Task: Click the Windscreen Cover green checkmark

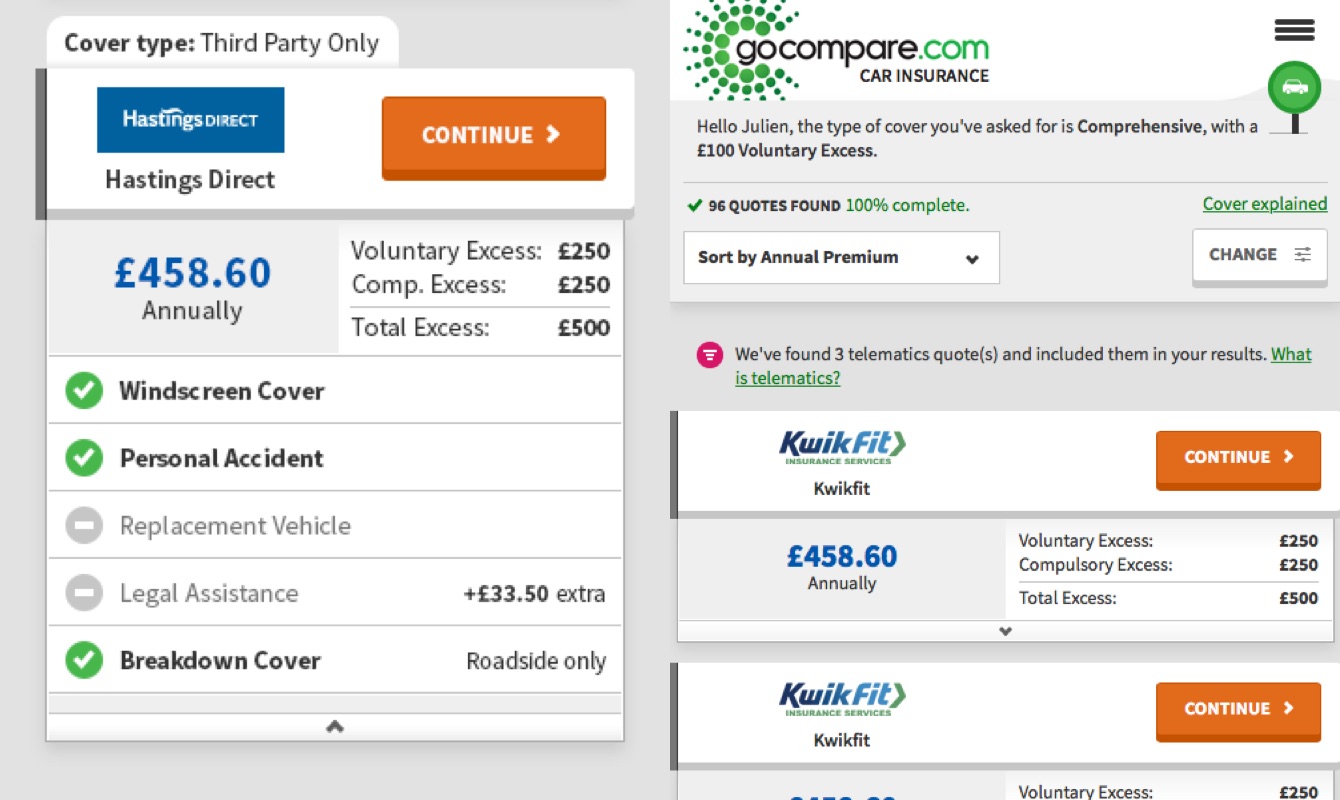Action: point(84,391)
